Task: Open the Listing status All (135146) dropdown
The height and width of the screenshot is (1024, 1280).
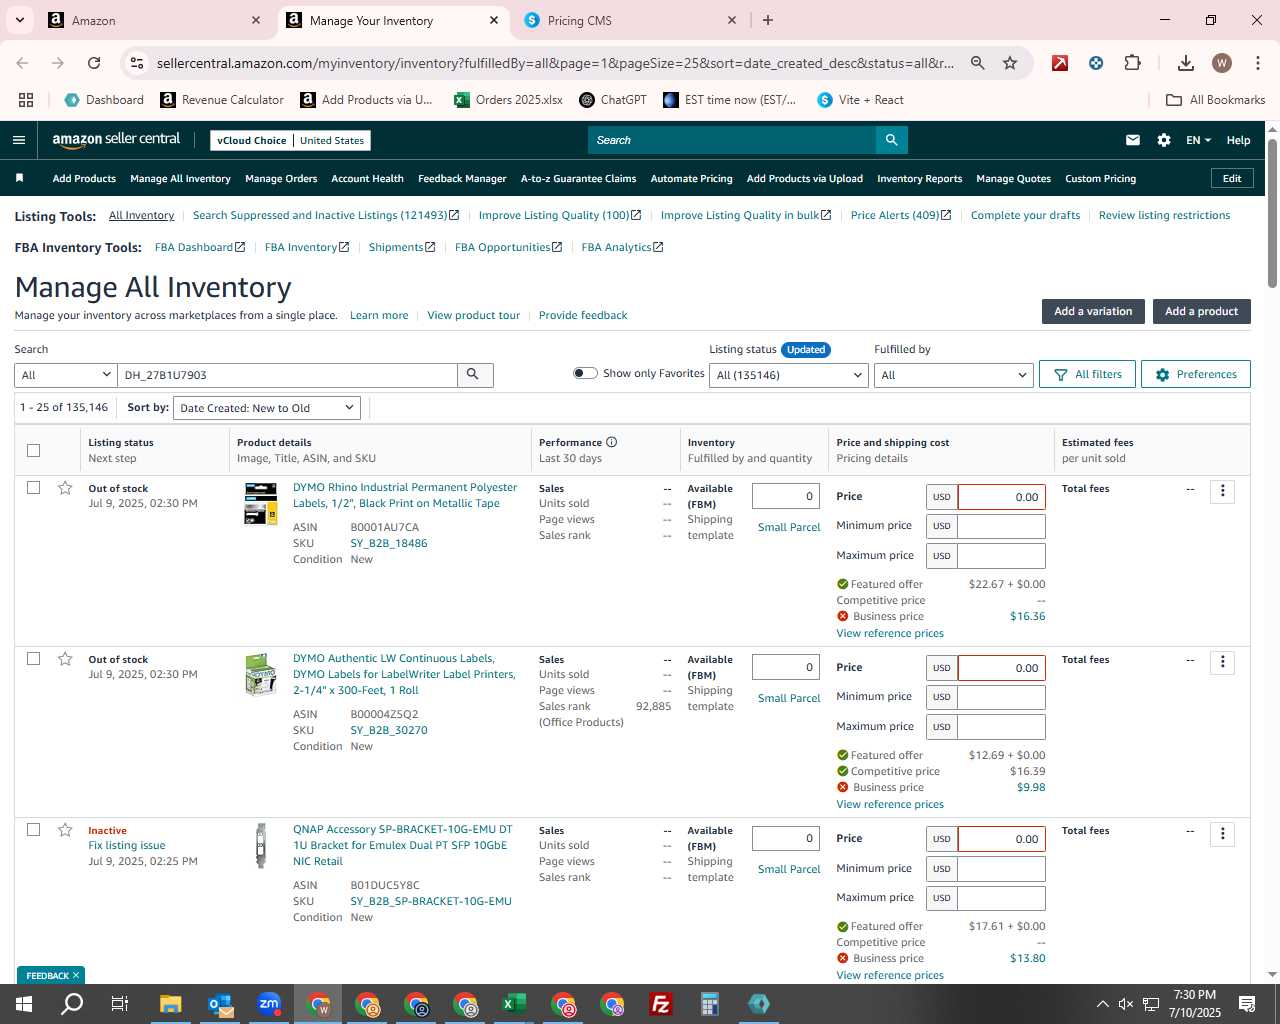Action: [x=789, y=375]
